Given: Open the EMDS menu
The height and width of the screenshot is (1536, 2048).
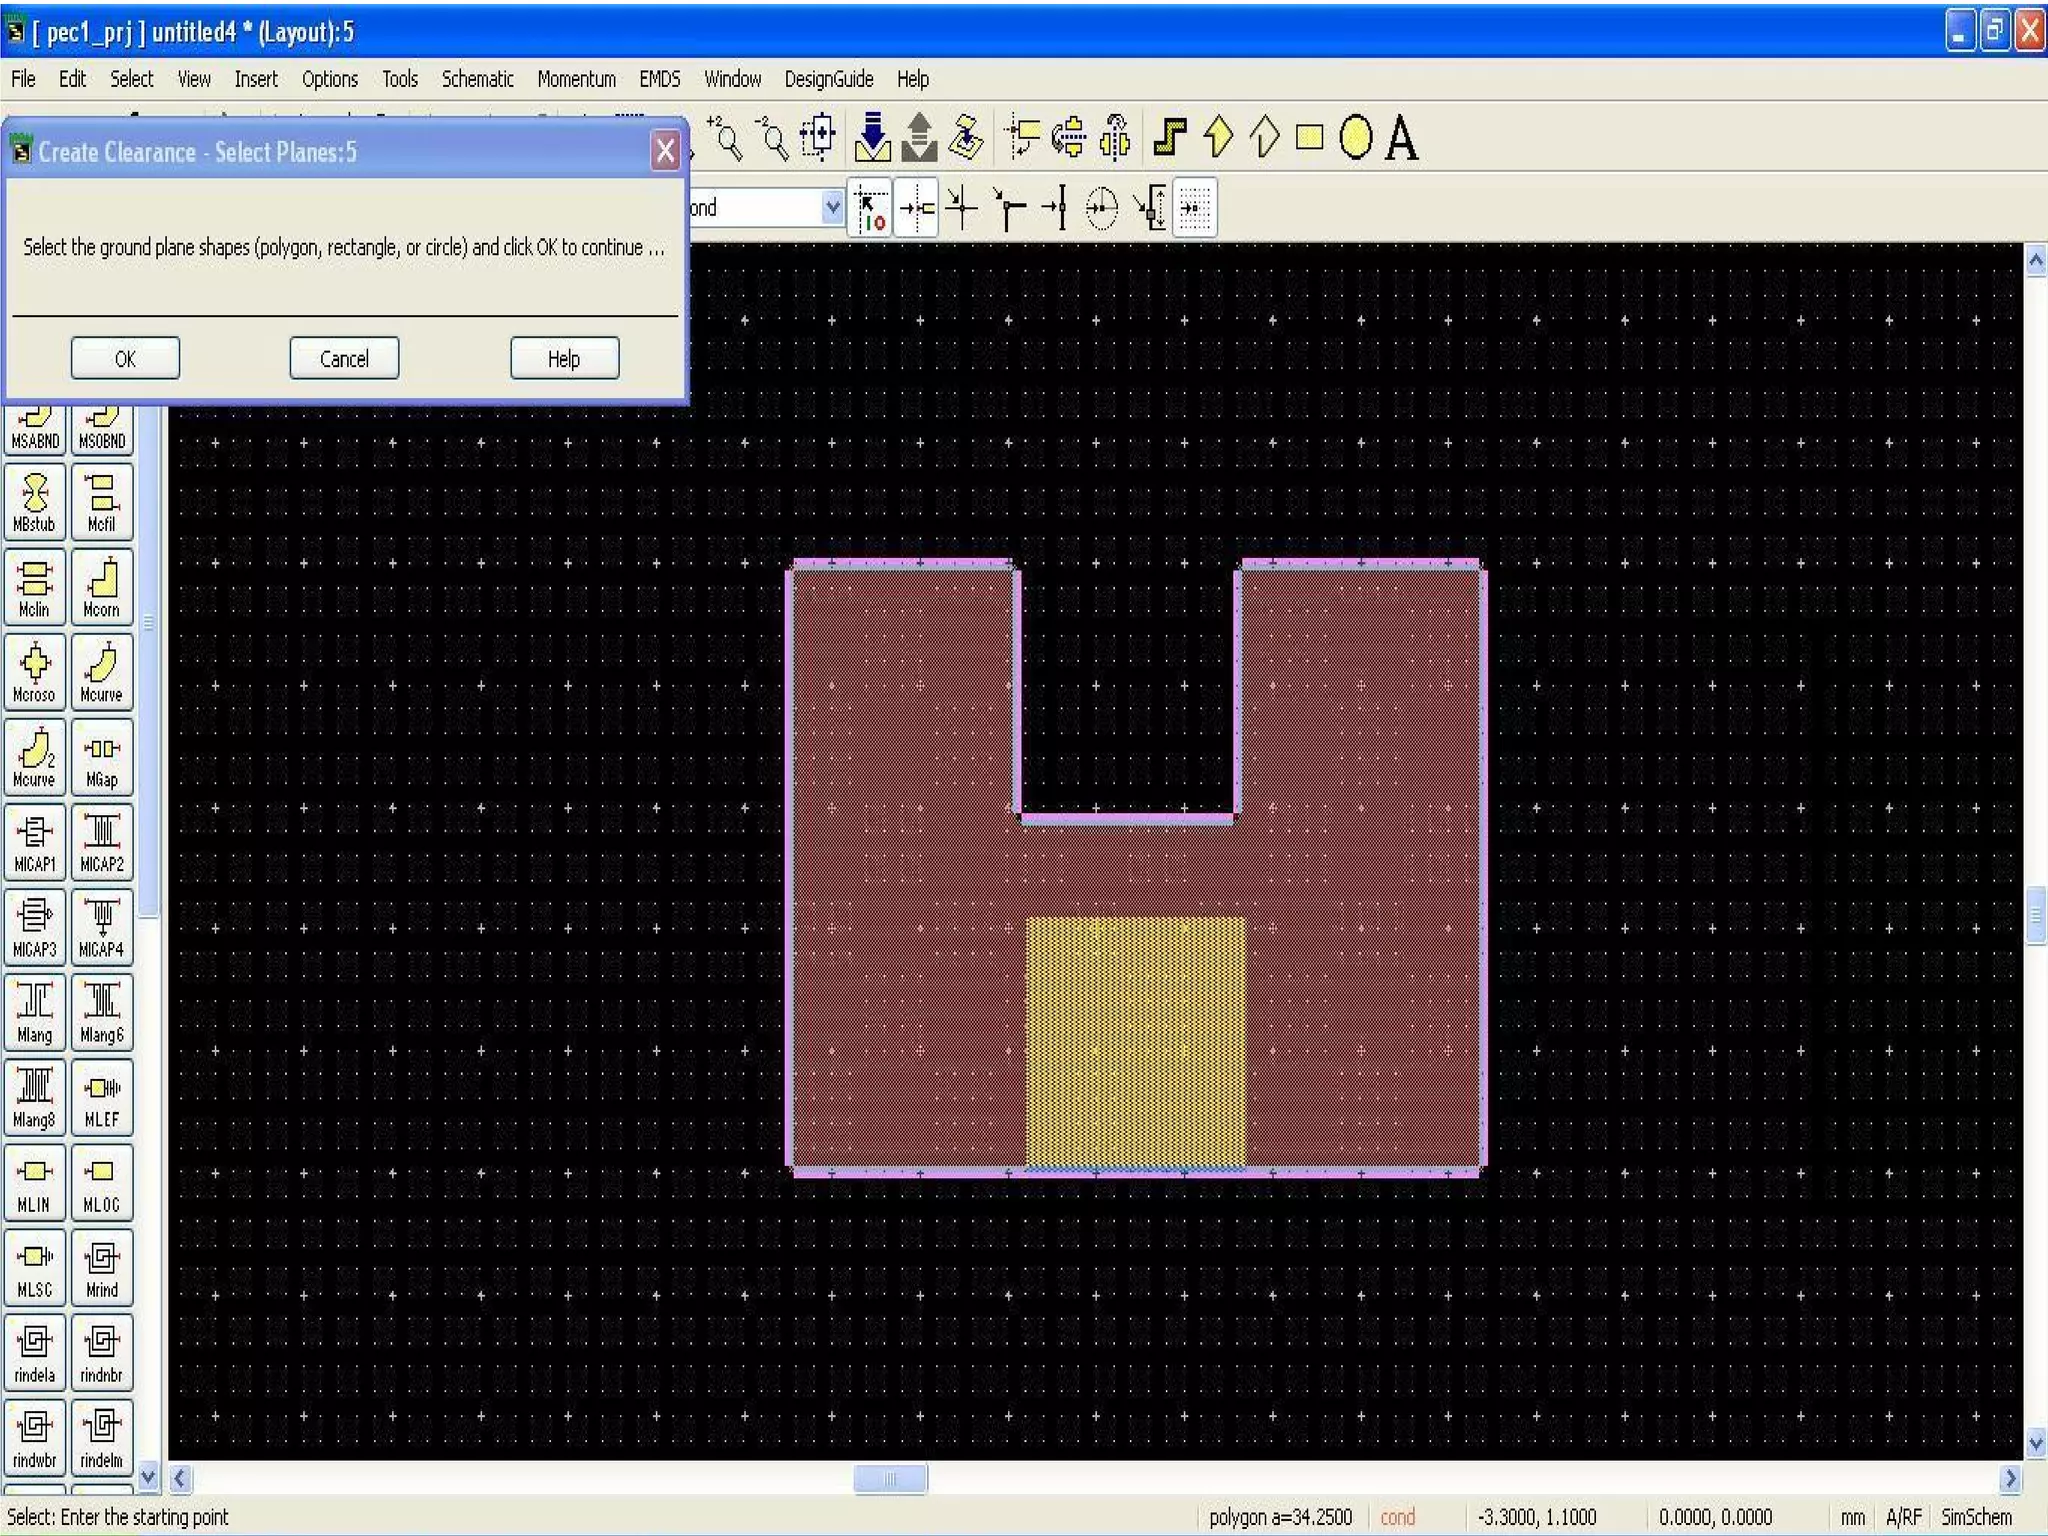Looking at the screenshot, I should coord(659,79).
